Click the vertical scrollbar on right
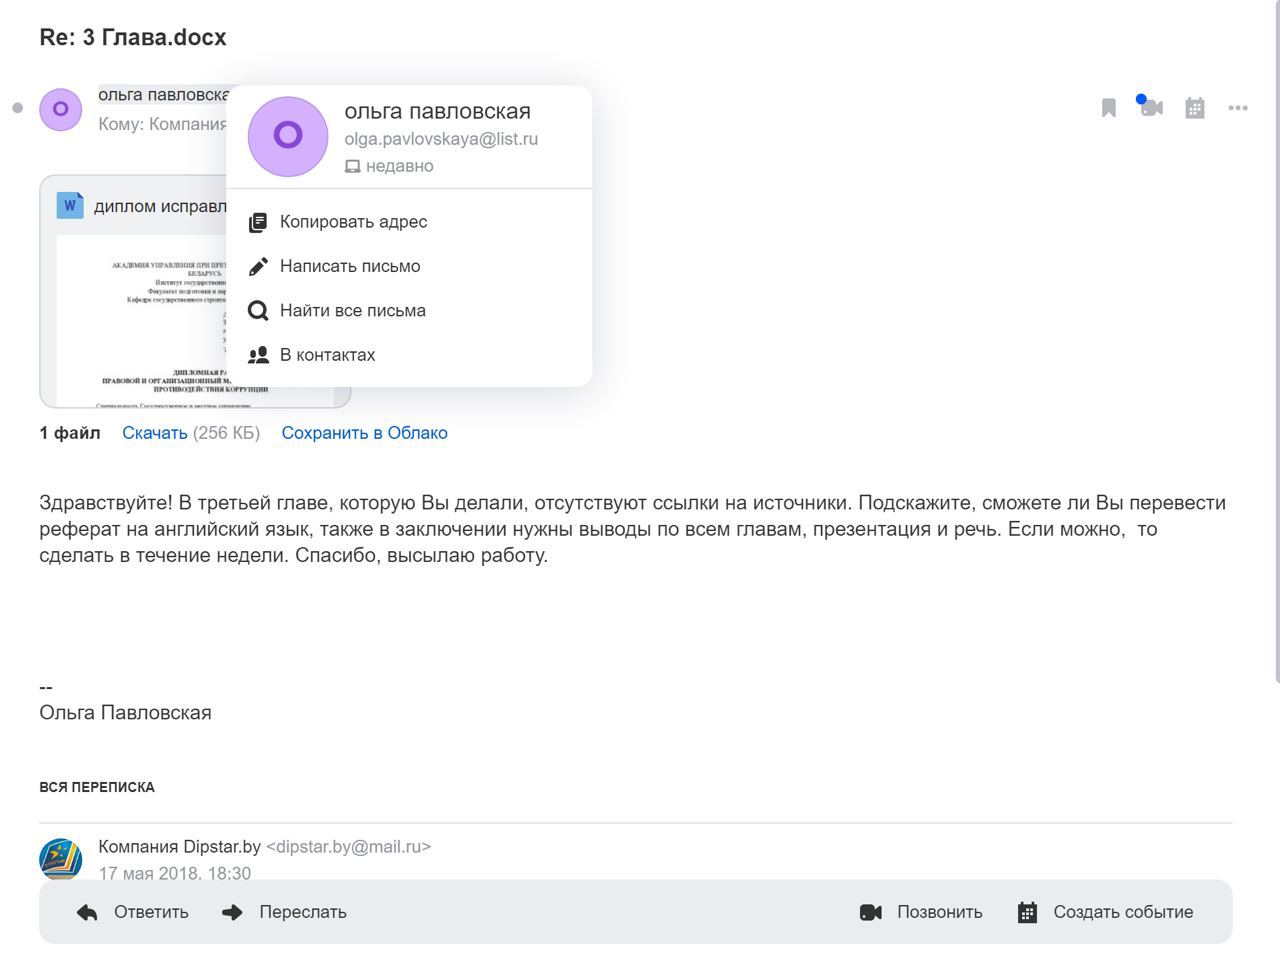The width and height of the screenshot is (1280, 953). coord(1276,340)
